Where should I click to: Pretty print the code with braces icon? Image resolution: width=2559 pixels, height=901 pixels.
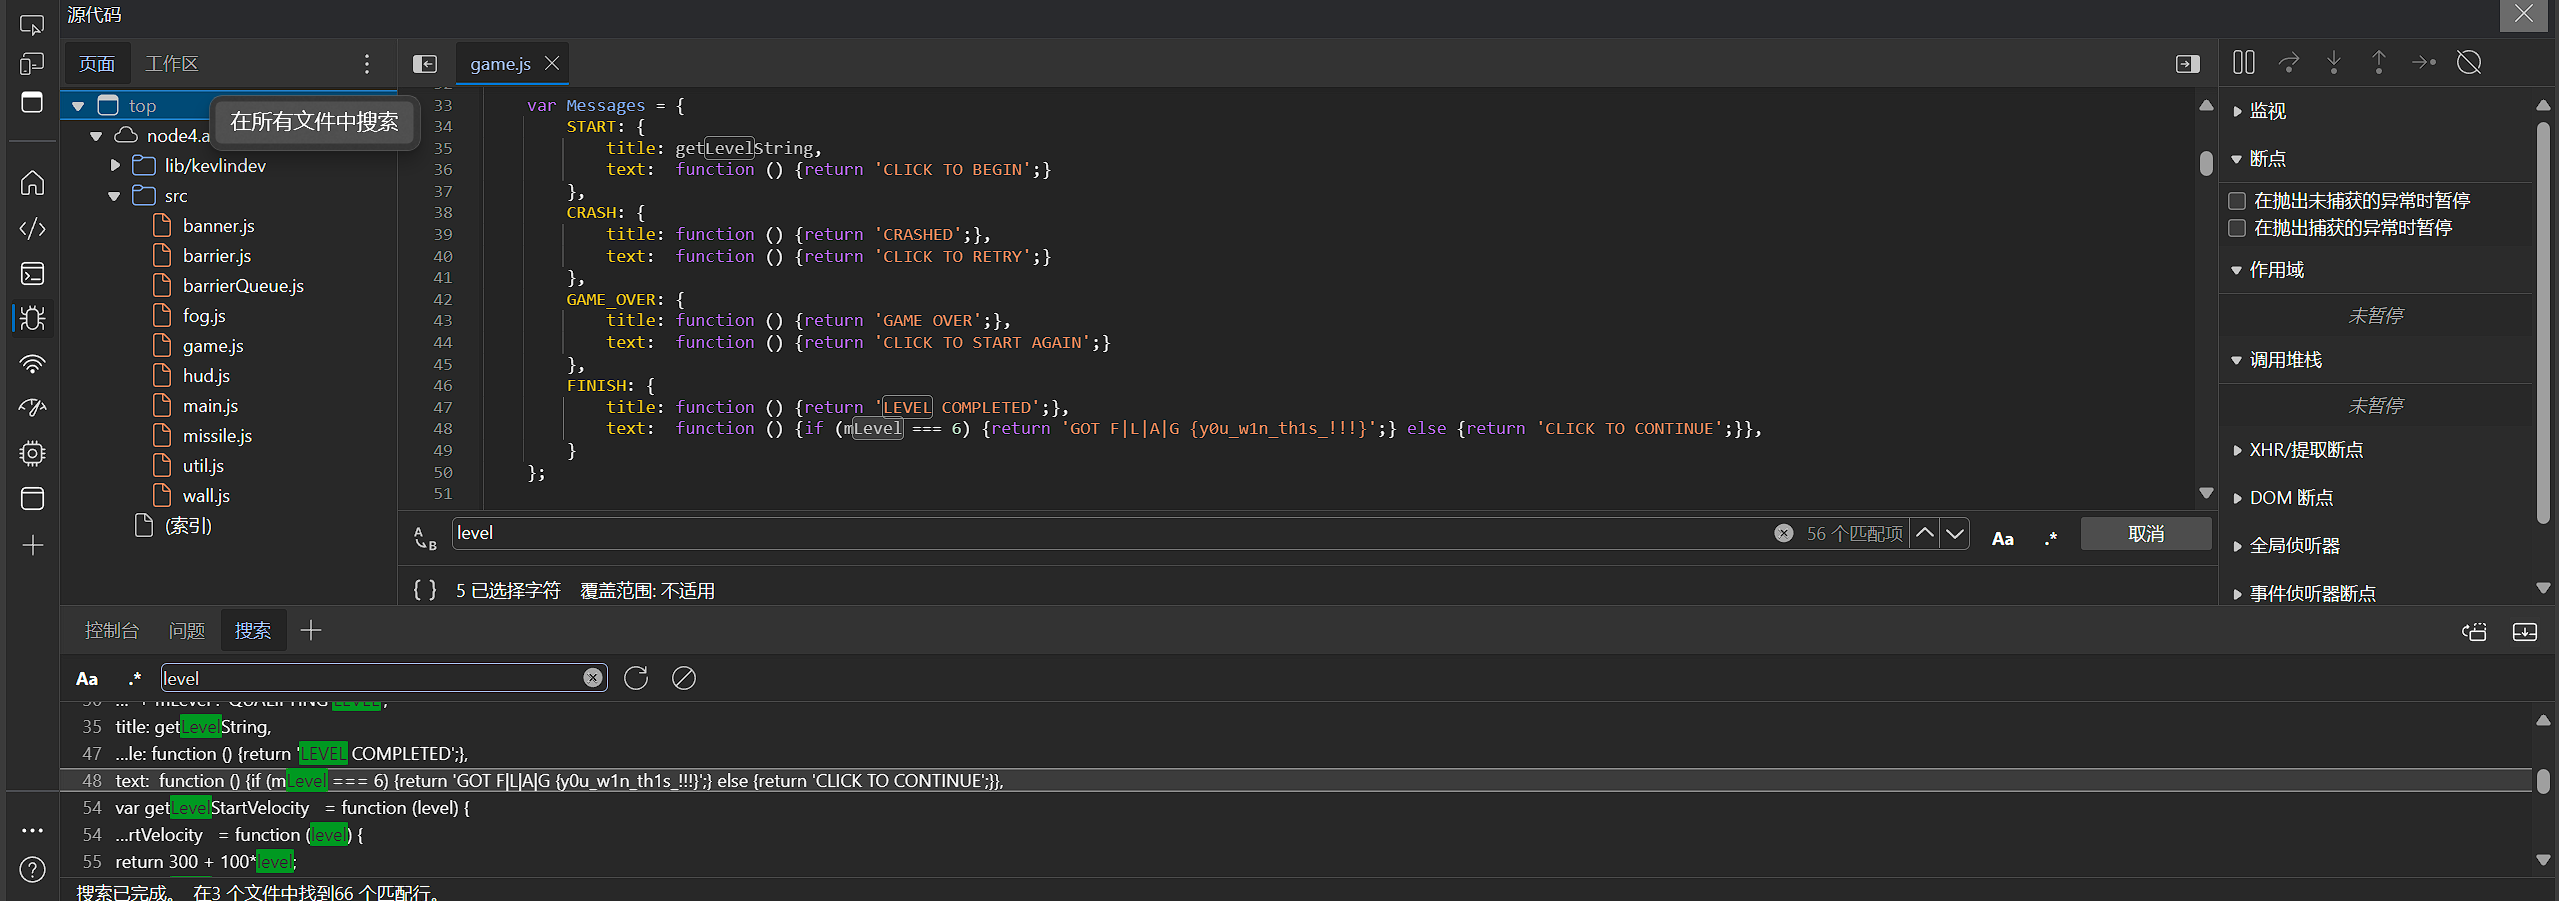[x=425, y=590]
